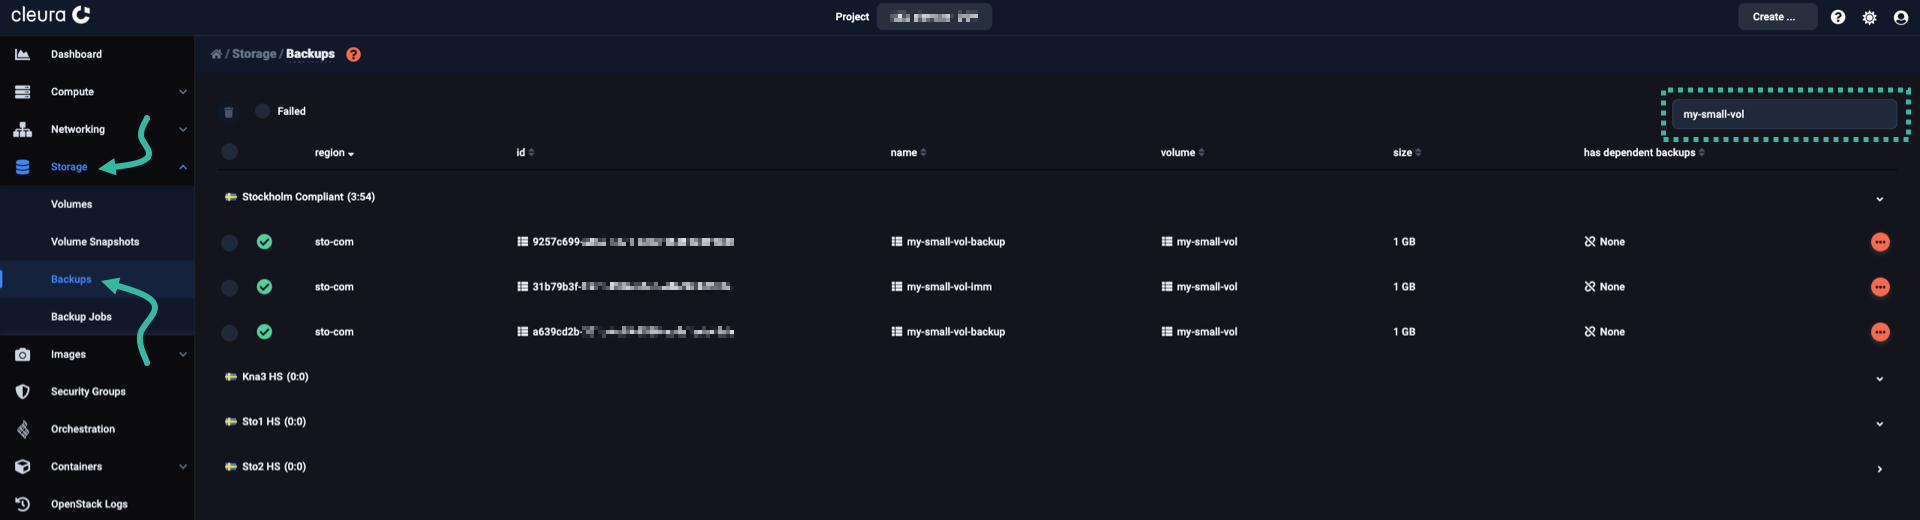1920x520 pixels.
Task: Click the Stockholm Compliant flag icon
Action: point(231,197)
